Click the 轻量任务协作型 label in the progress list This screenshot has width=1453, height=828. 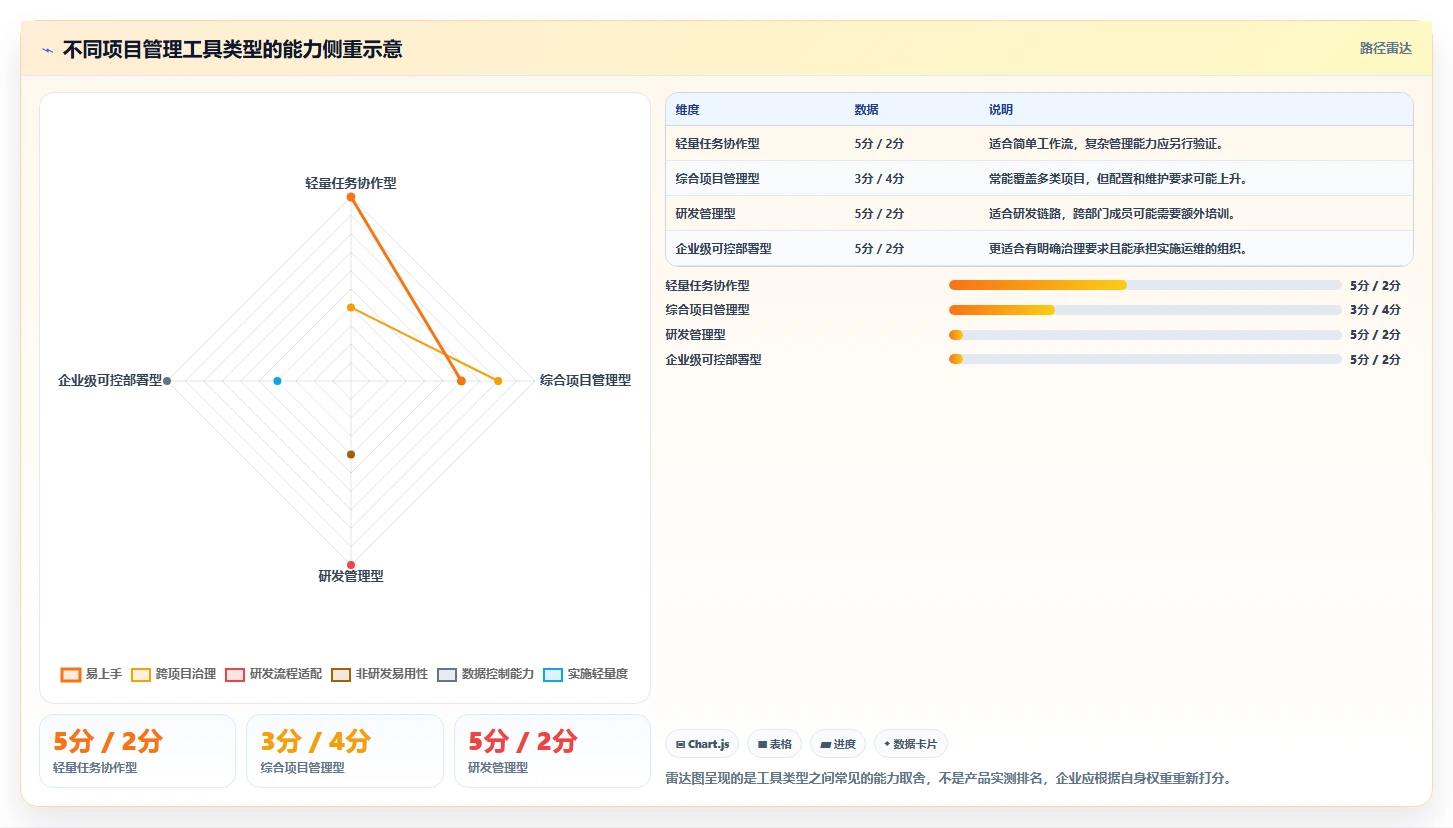pos(707,285)
